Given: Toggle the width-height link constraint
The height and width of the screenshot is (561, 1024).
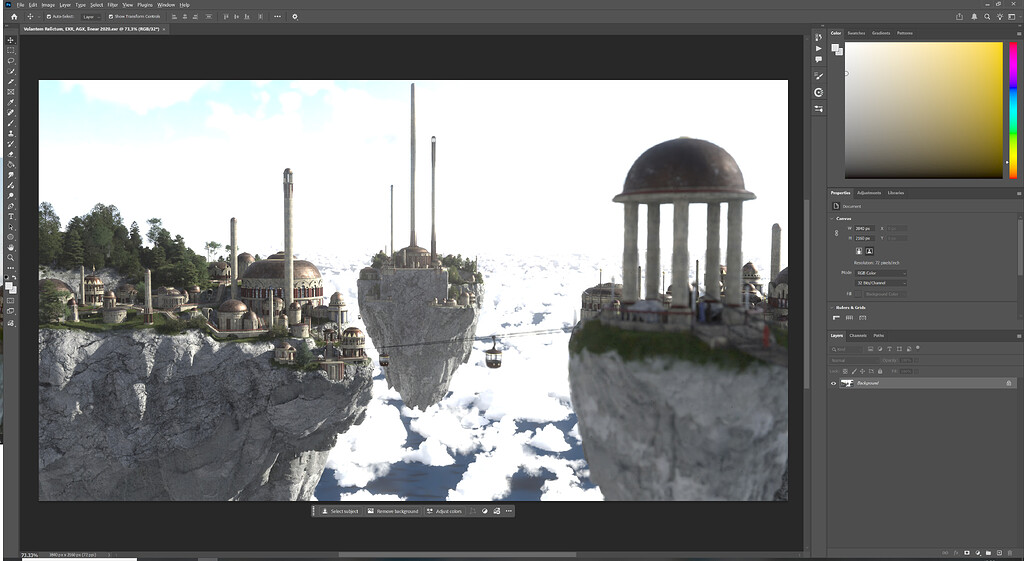Looking at the screenshot, I should pos(837,233).
